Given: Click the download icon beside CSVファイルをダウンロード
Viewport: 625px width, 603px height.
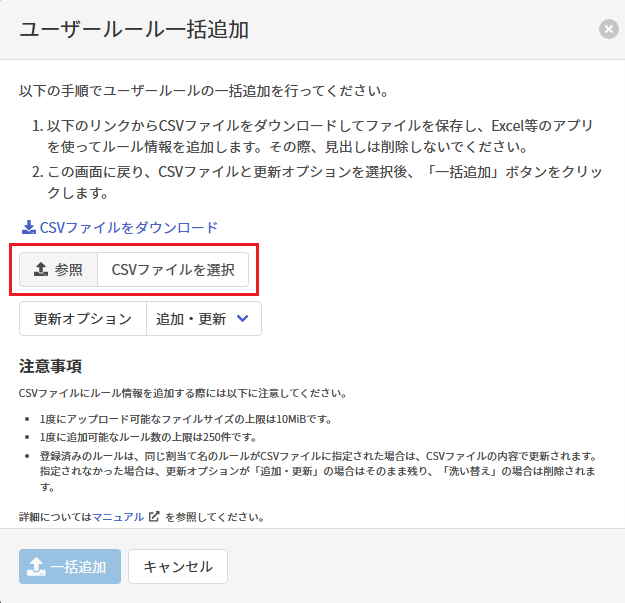Looking at the screenshot, I should pos(28,227).
